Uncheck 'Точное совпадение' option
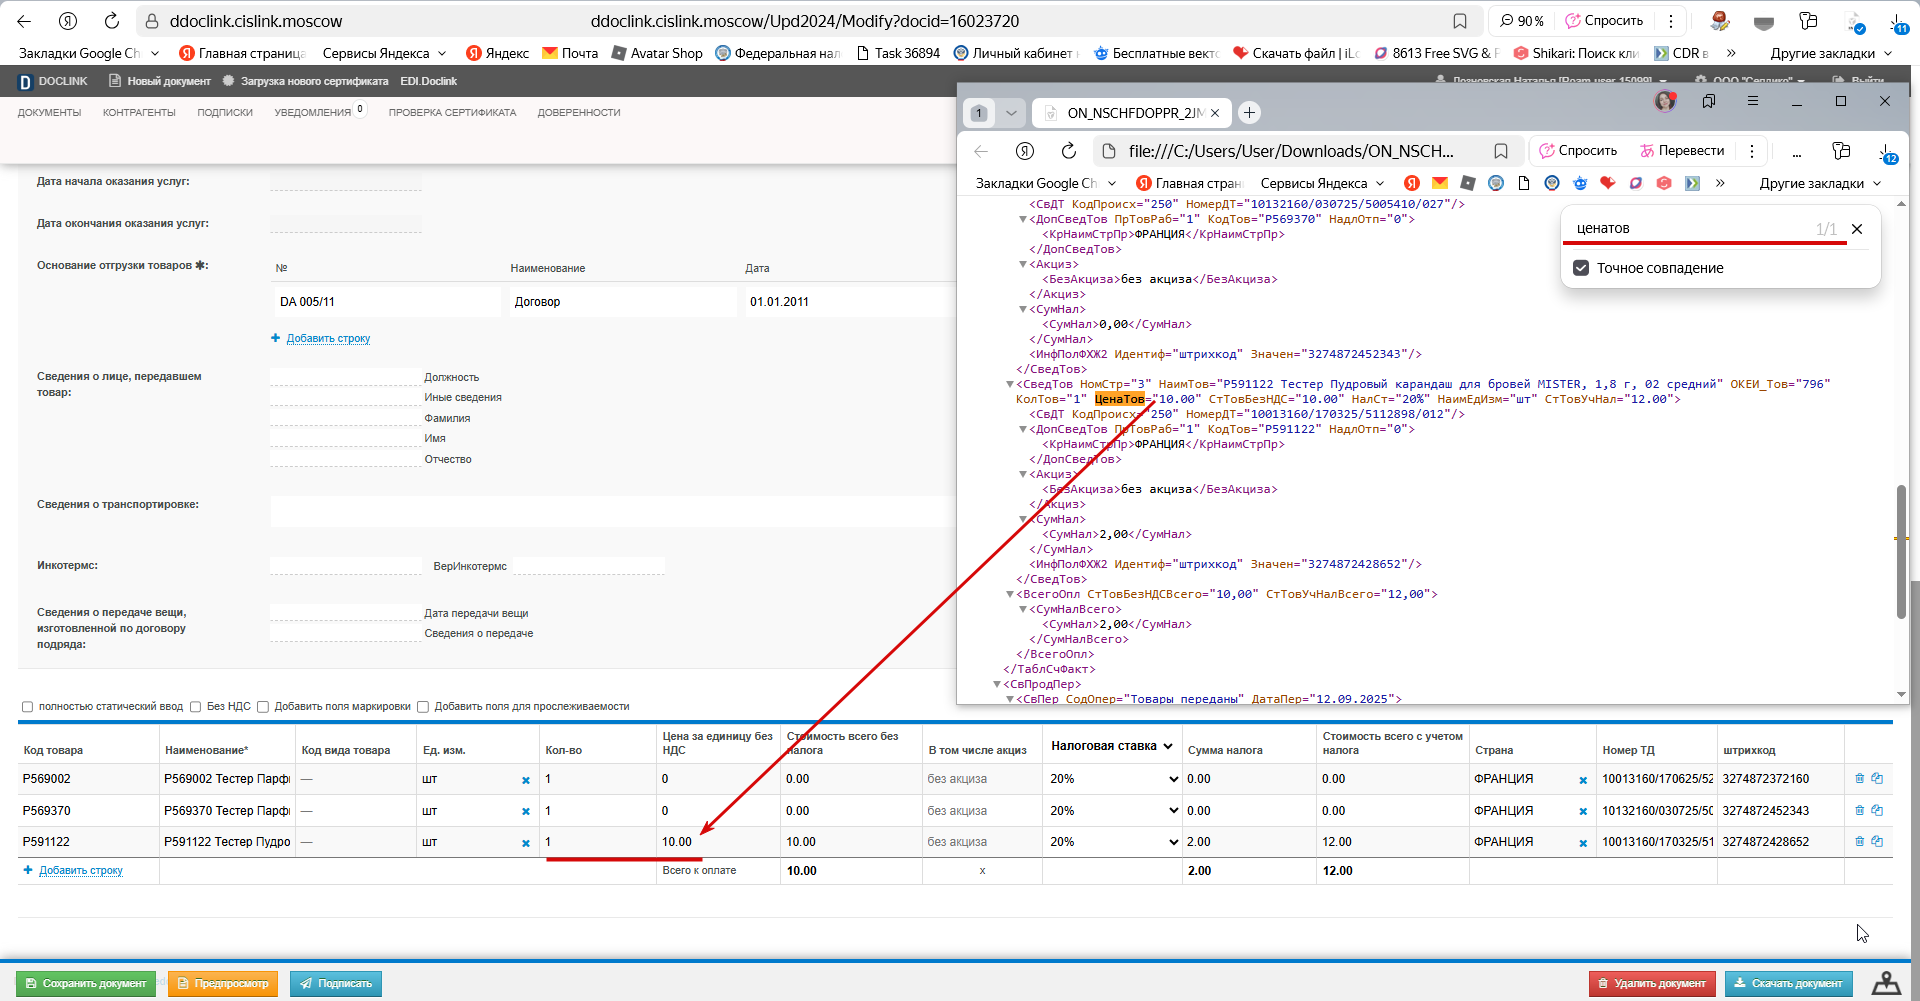Screen dimensions: 1920x1001 pos(1581,268)
